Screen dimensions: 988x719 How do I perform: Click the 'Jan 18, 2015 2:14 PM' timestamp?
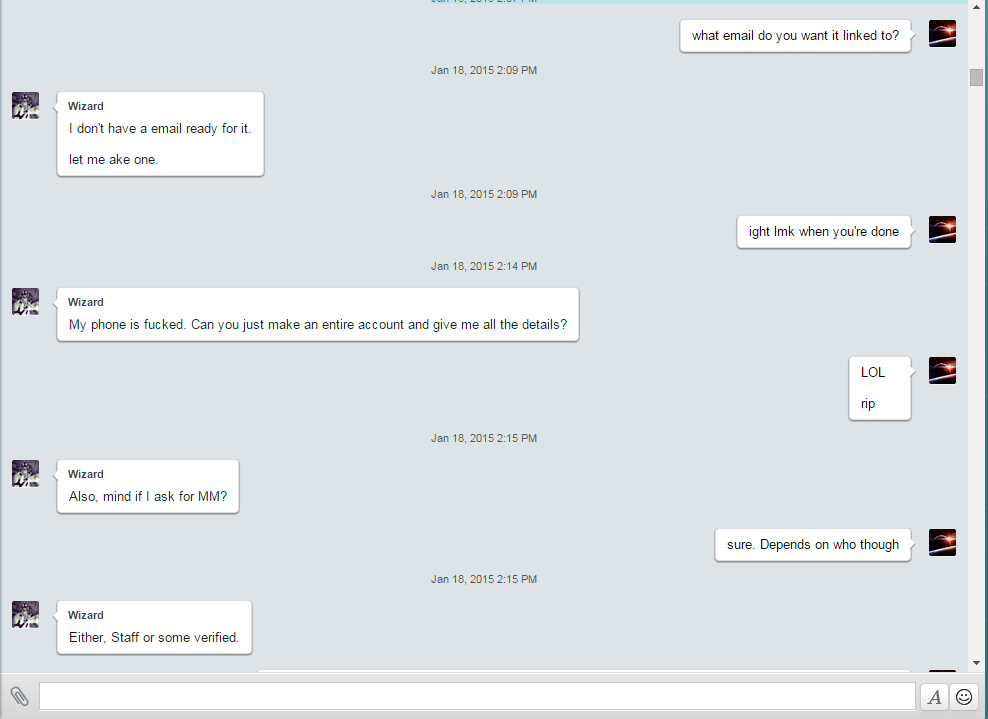tap(484, 267)
